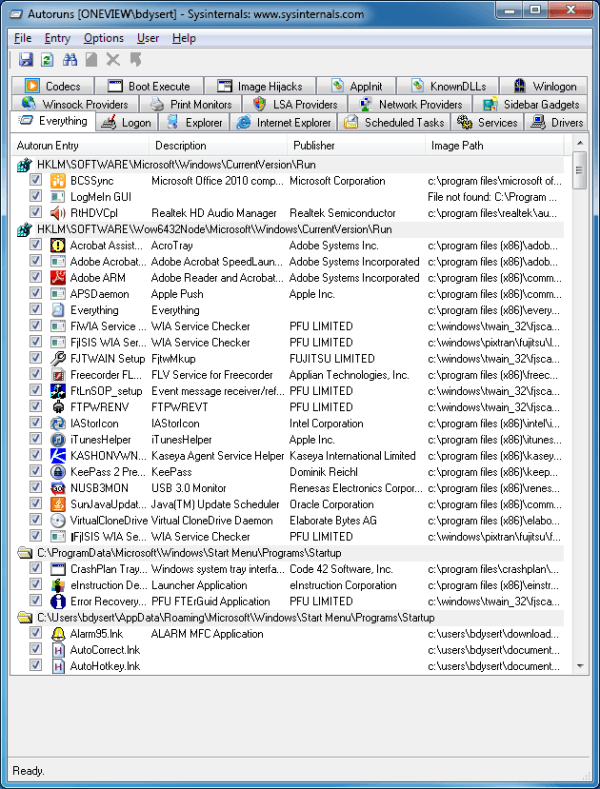Click the scrollbar down arrow
Screen dimensions: 600x789
(580, 666)
